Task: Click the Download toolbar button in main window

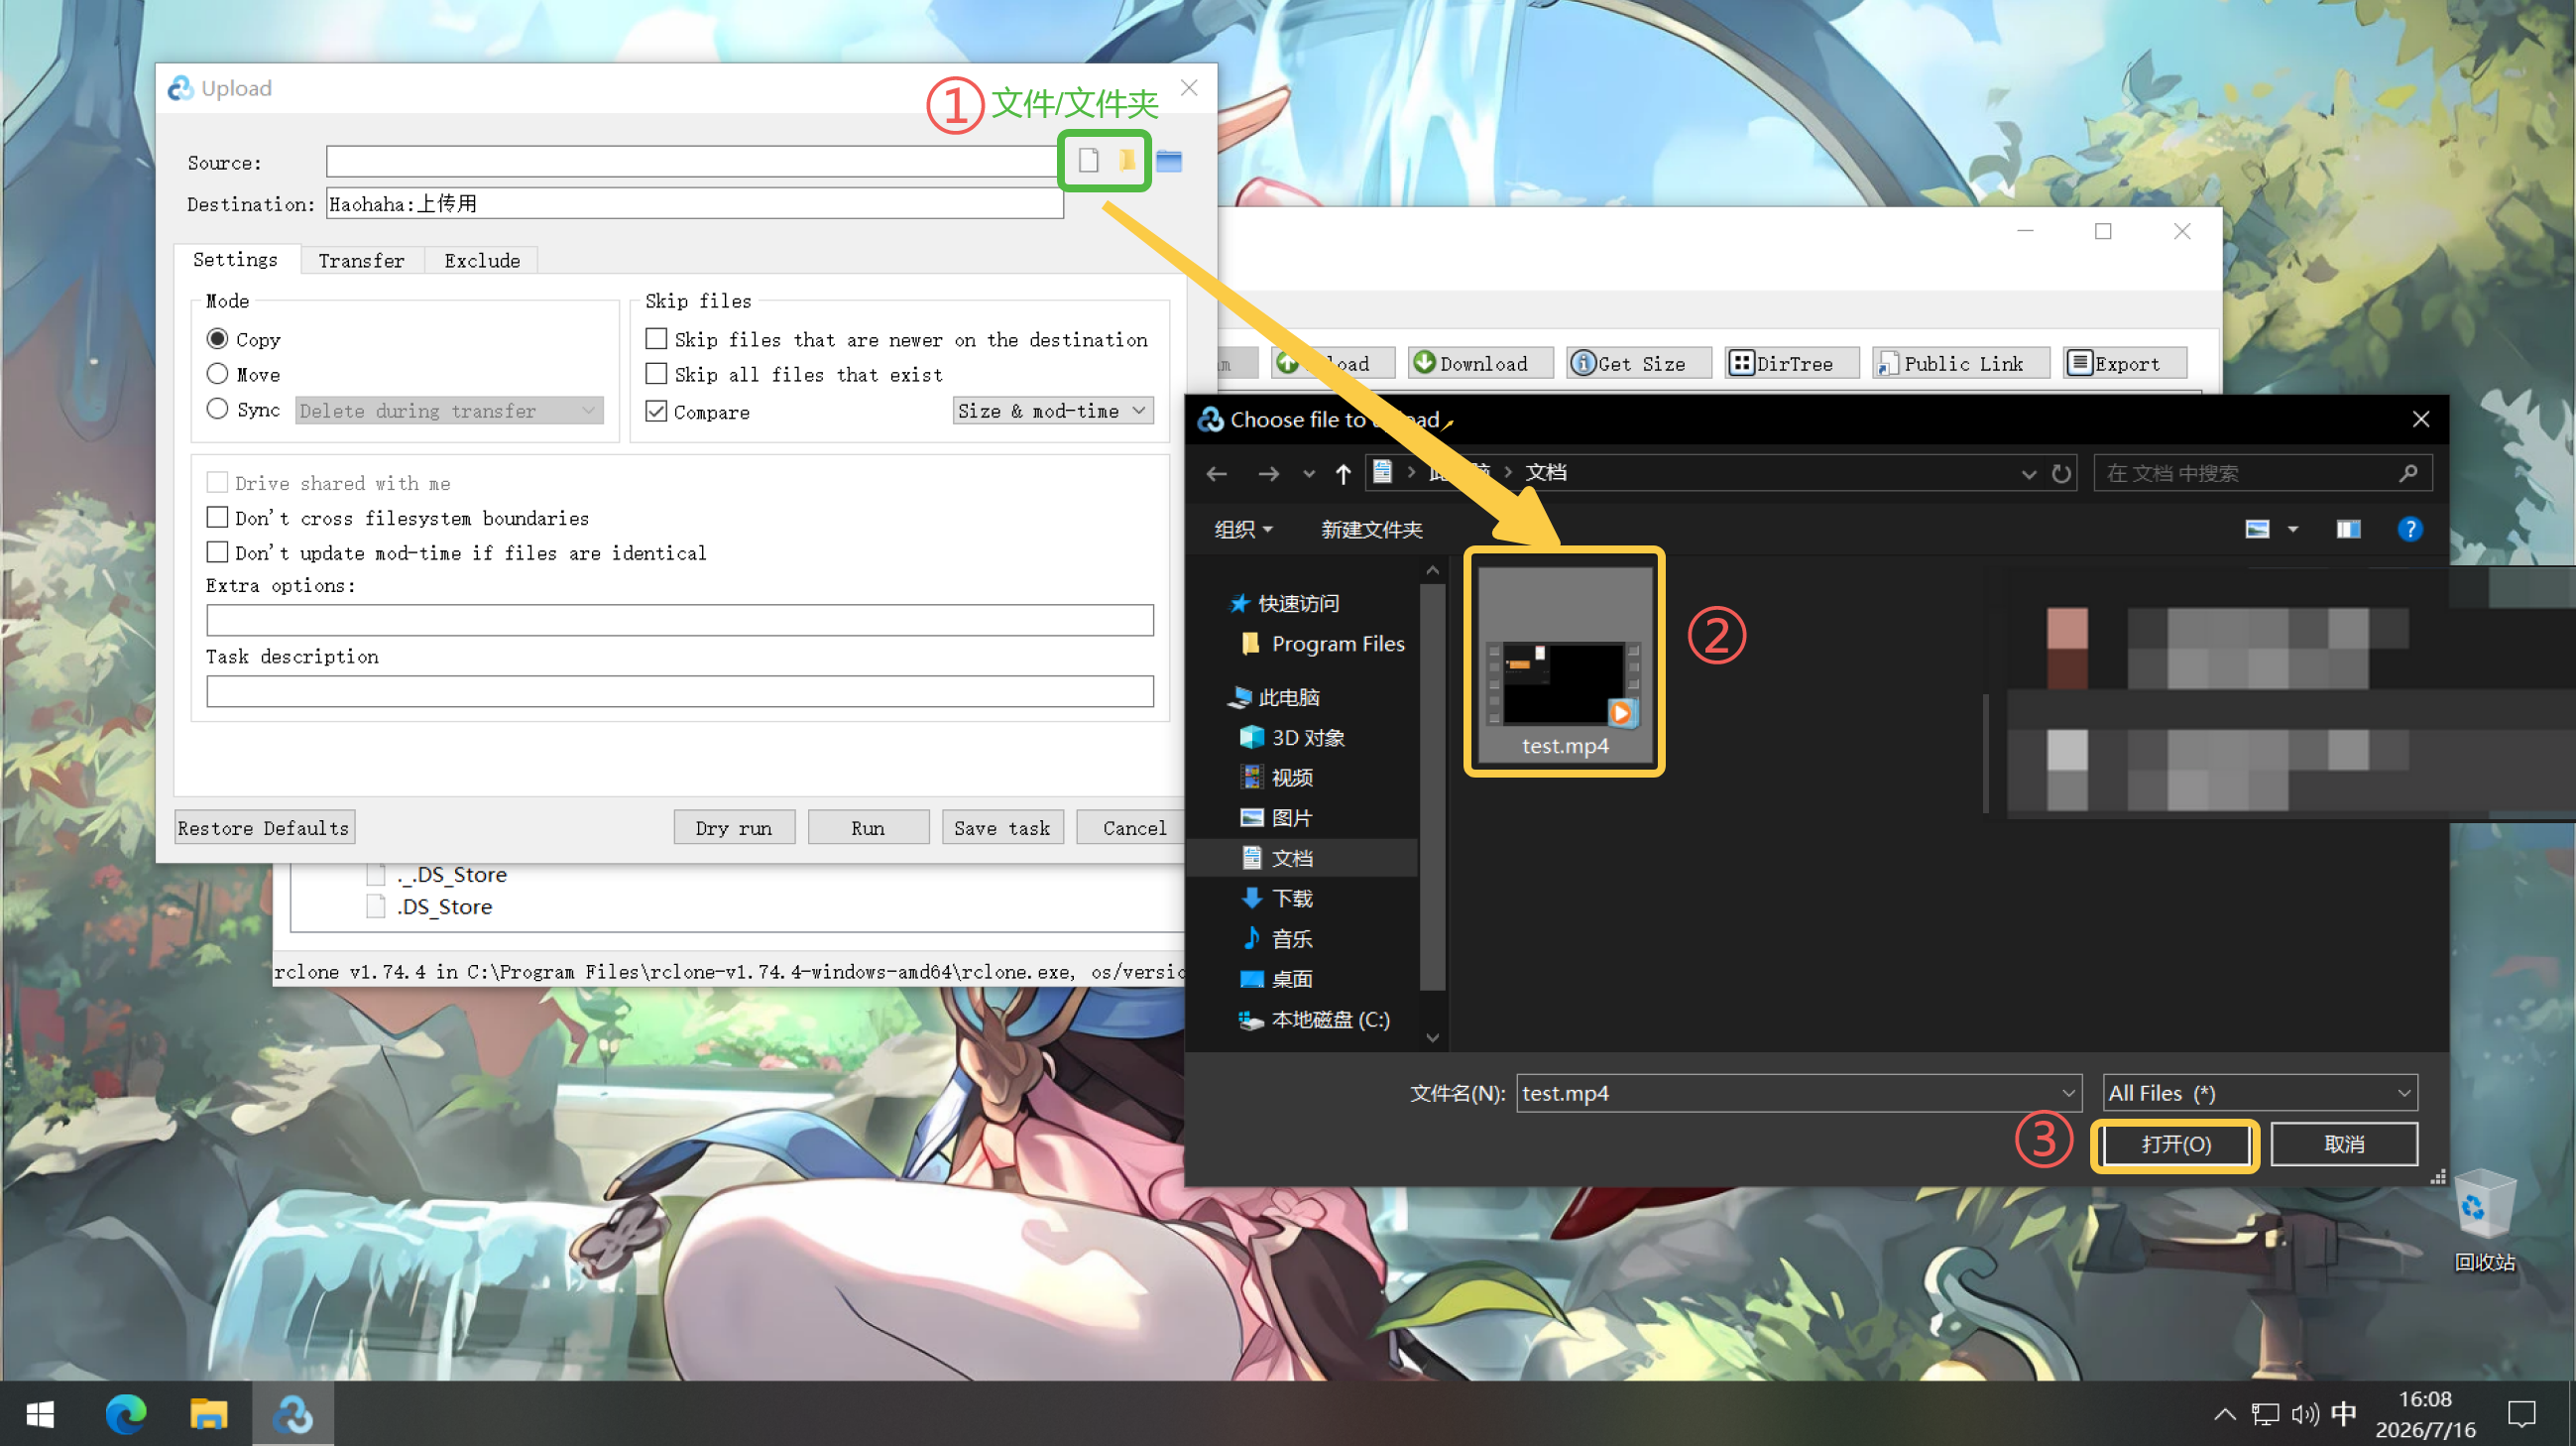Action: point(1481,363)
